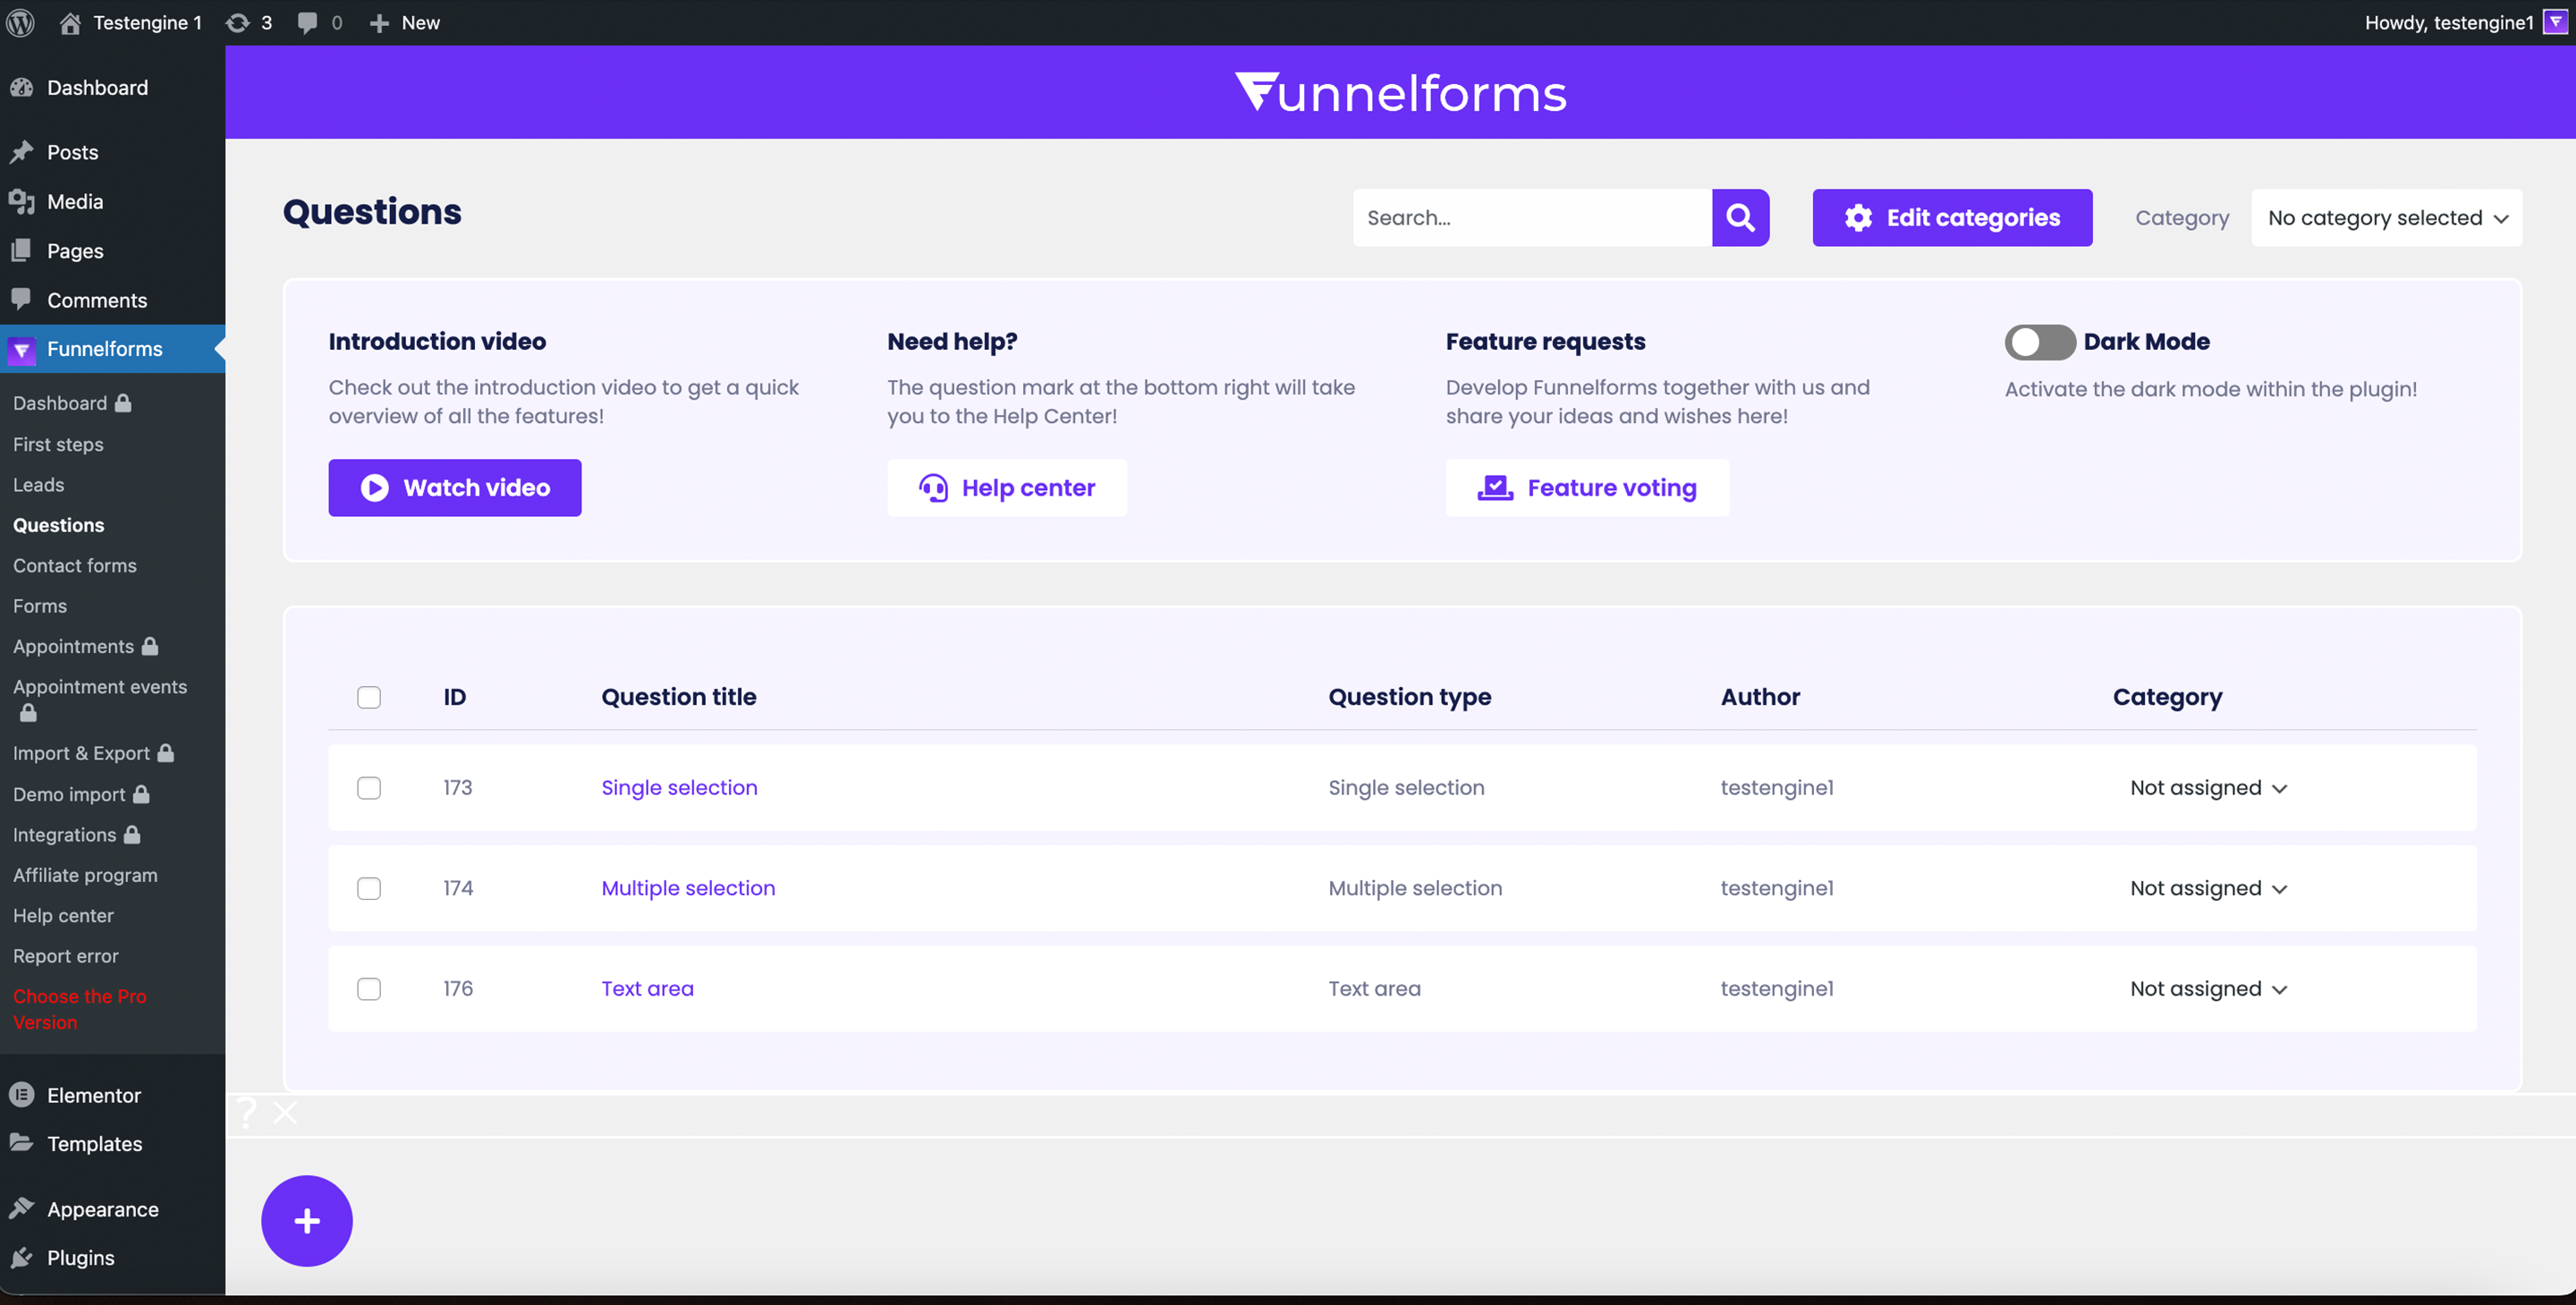Click the Author column header
The width and height of the screenshot is (2576, 1305).
1760,697
